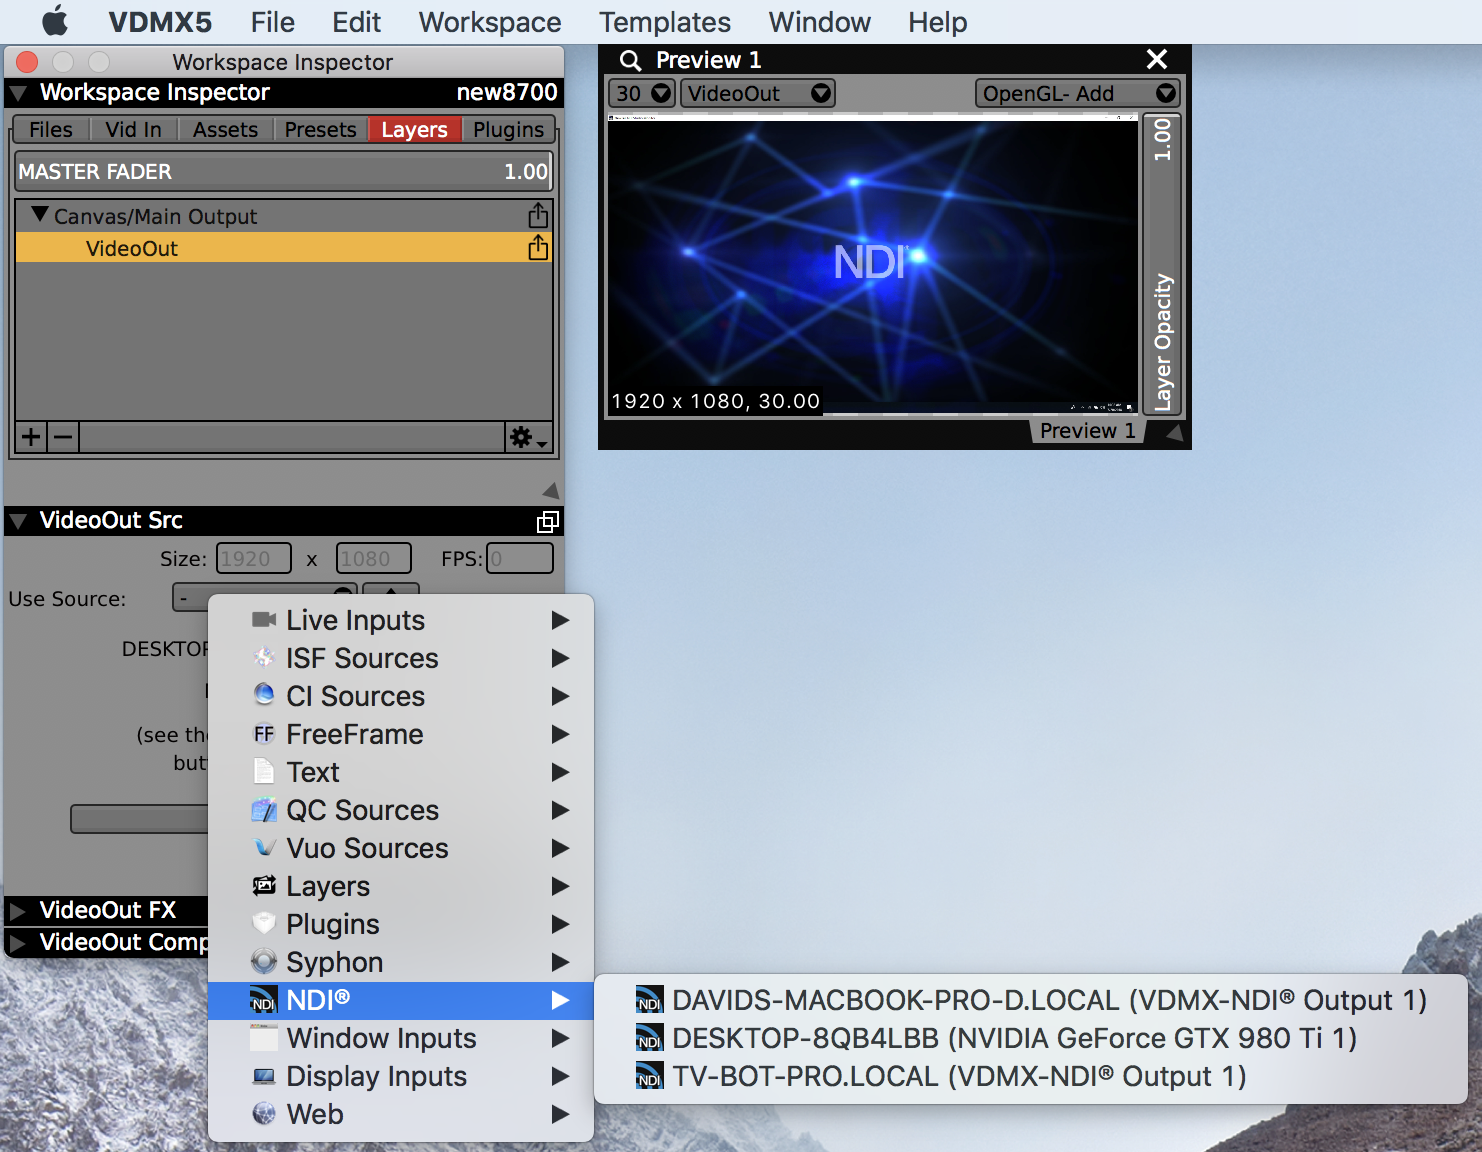Open the layer list gear menu

tap(528, 437)
